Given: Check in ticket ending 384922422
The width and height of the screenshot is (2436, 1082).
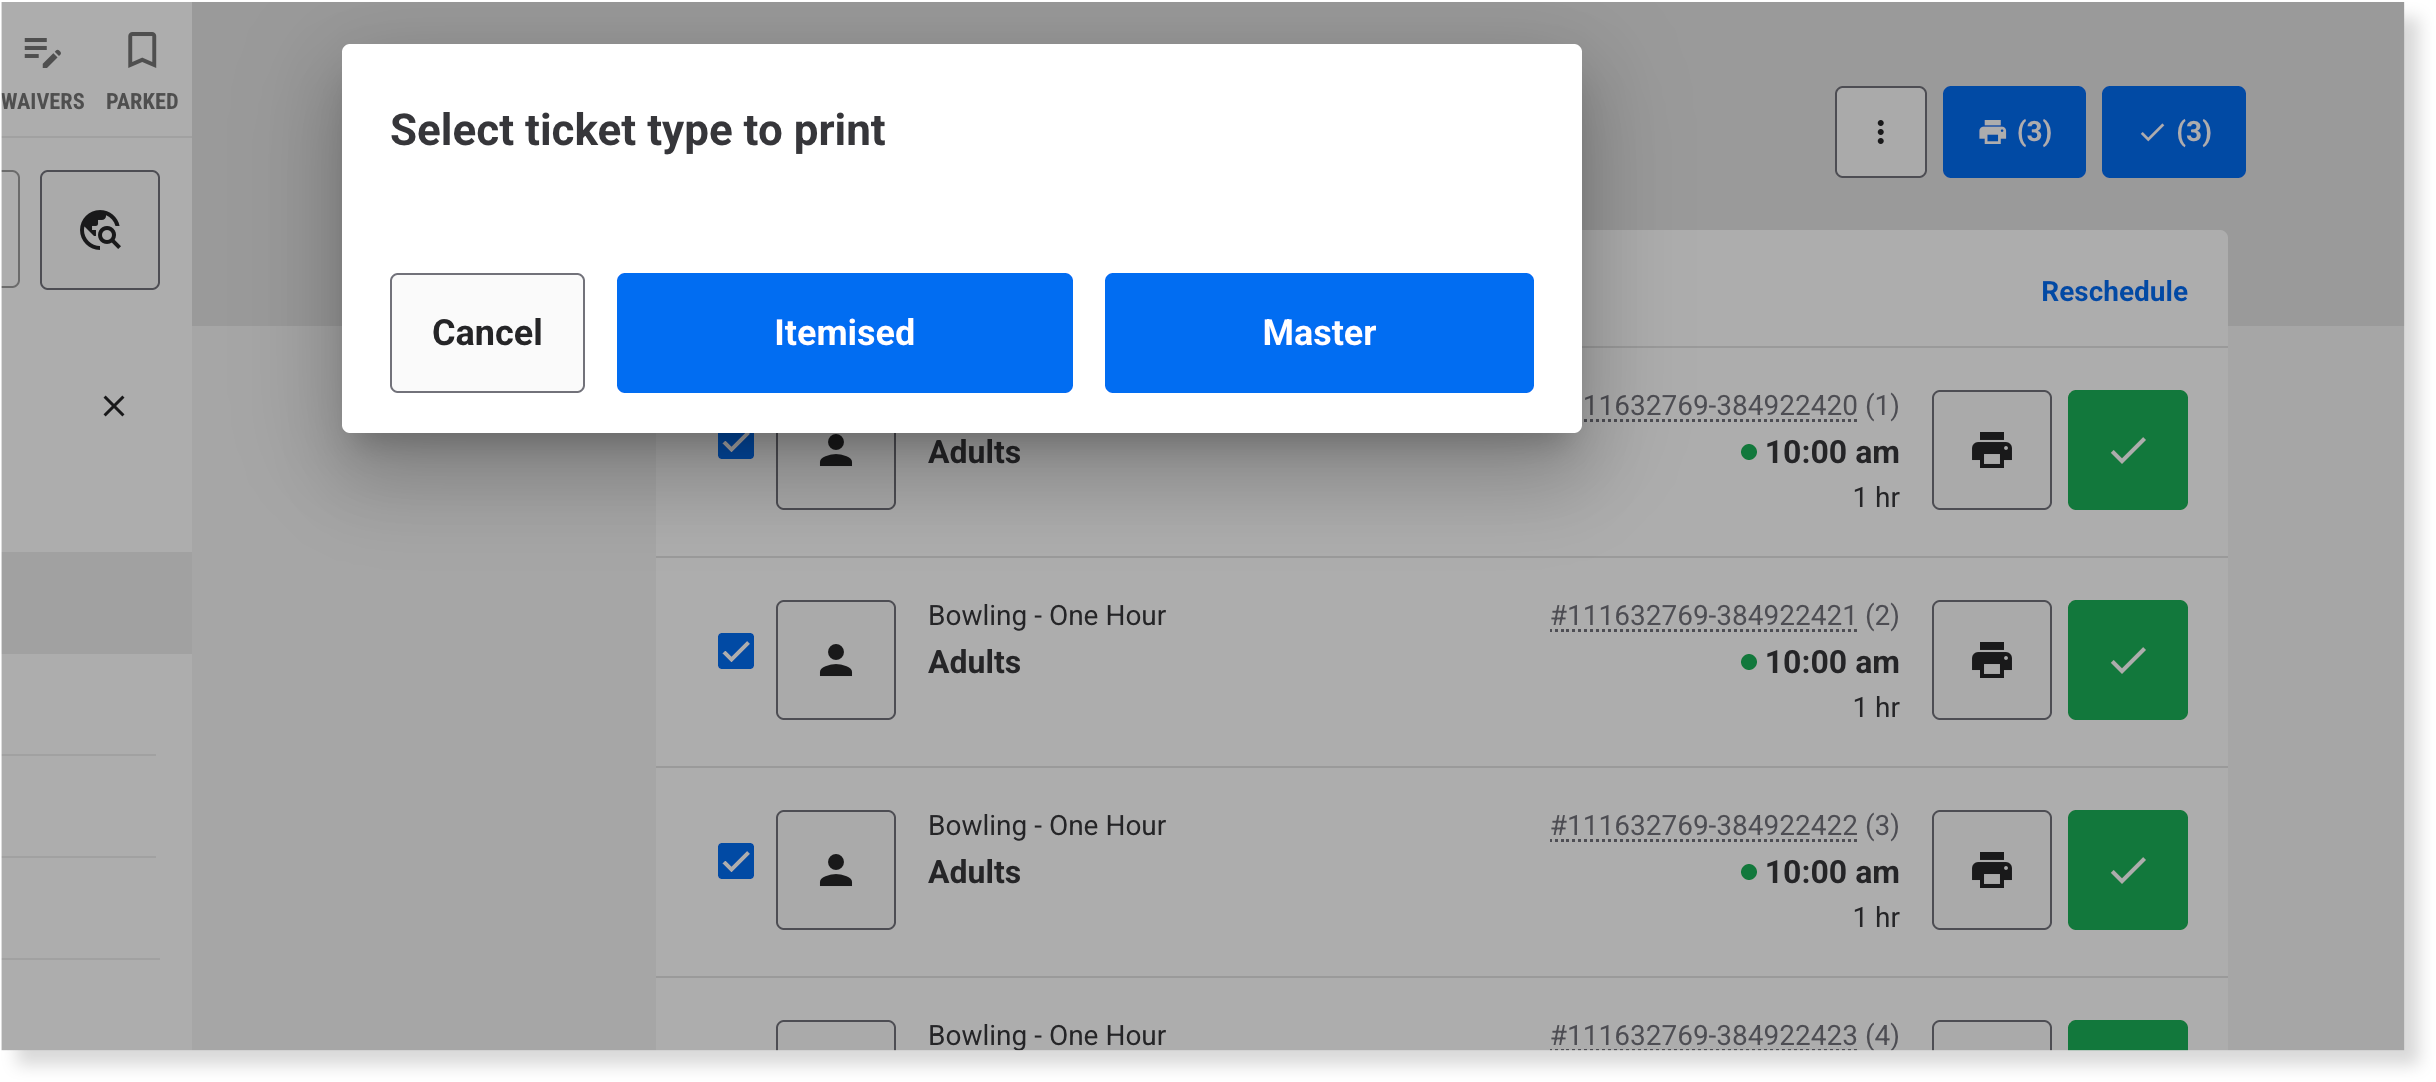Looking at the screenshot, I should 2127,870.
